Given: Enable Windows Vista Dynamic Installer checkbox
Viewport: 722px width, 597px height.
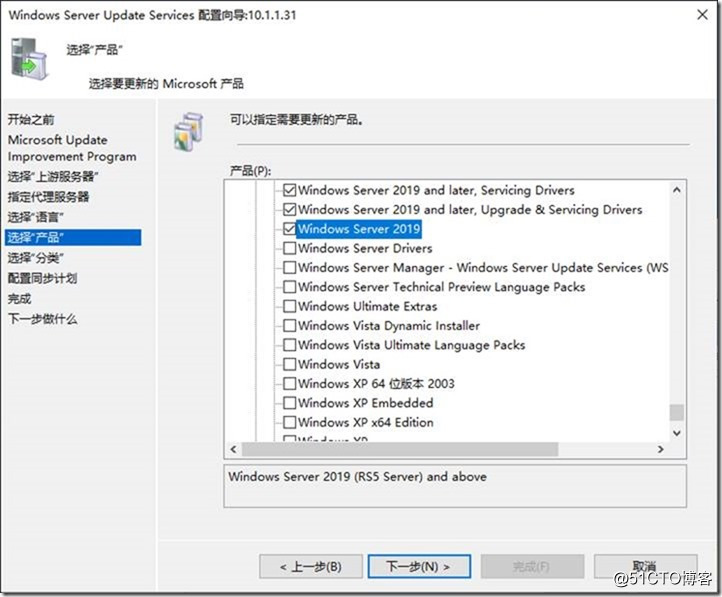Looking at the screenshot, I should click(x=289, y=325).
